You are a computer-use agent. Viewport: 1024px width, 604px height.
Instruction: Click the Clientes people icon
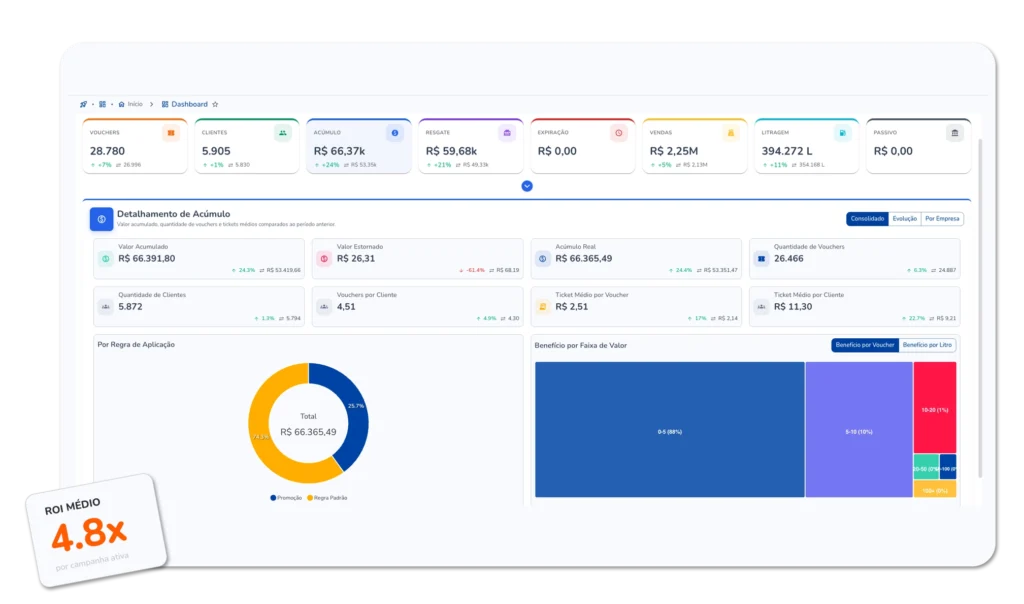click(x=283, y=133)
